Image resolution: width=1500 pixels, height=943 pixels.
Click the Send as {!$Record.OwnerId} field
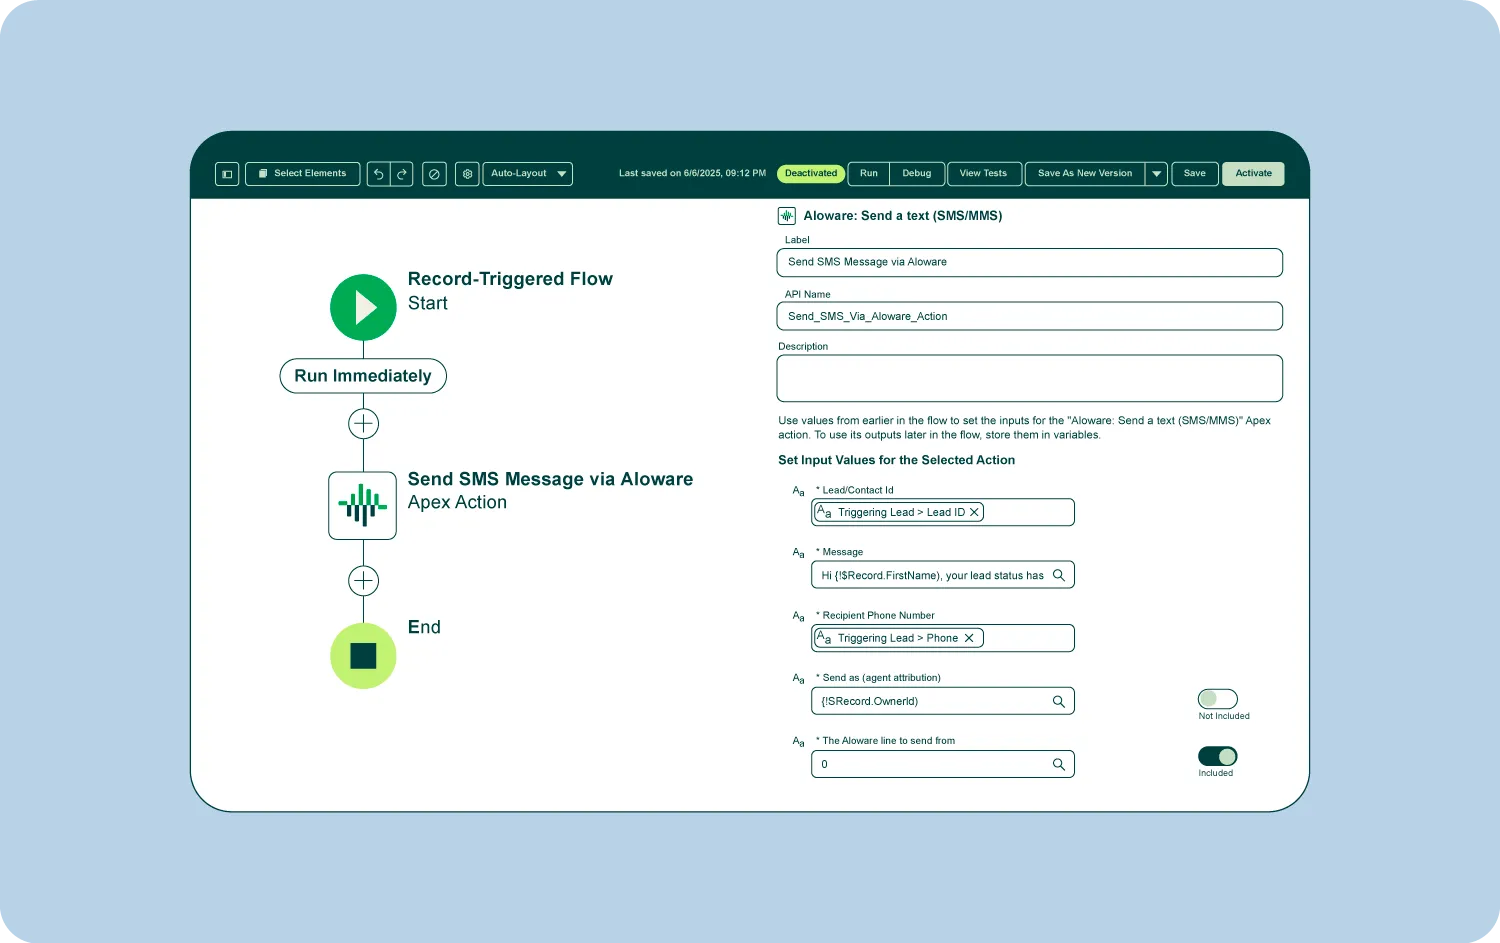point(943,701)
